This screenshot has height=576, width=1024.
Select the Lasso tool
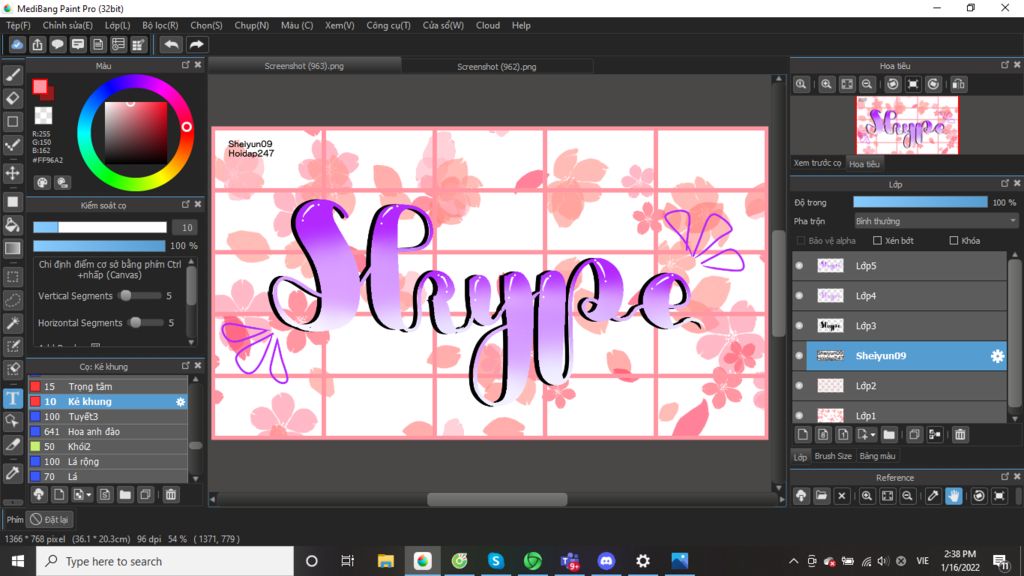pyautogui.click(x=12, y=300)
